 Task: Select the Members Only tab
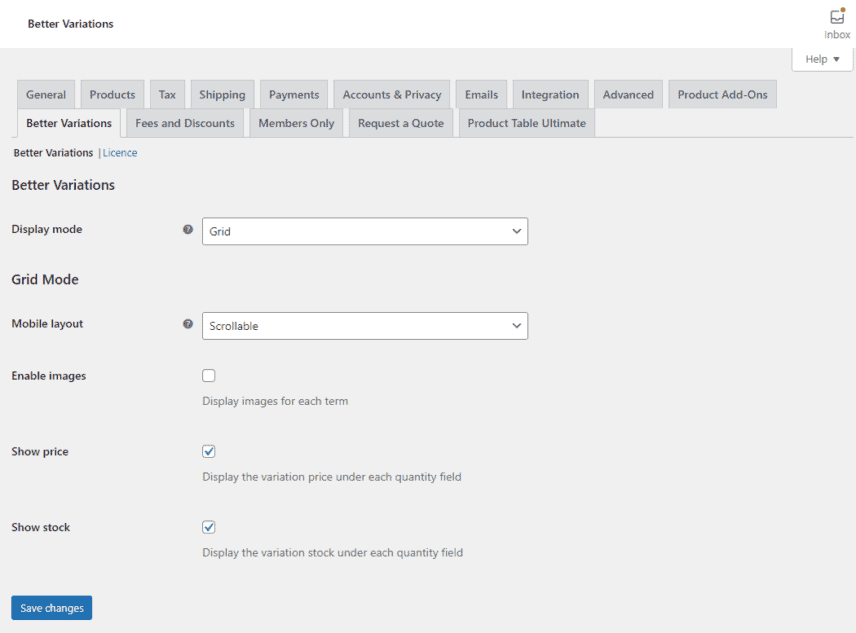(x=296, y=122)
